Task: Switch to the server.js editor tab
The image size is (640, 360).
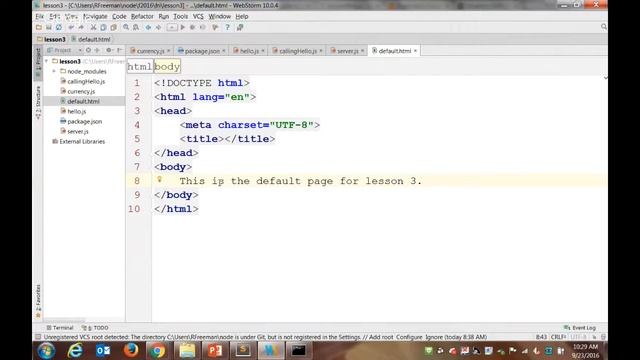Action: [347, 51]
